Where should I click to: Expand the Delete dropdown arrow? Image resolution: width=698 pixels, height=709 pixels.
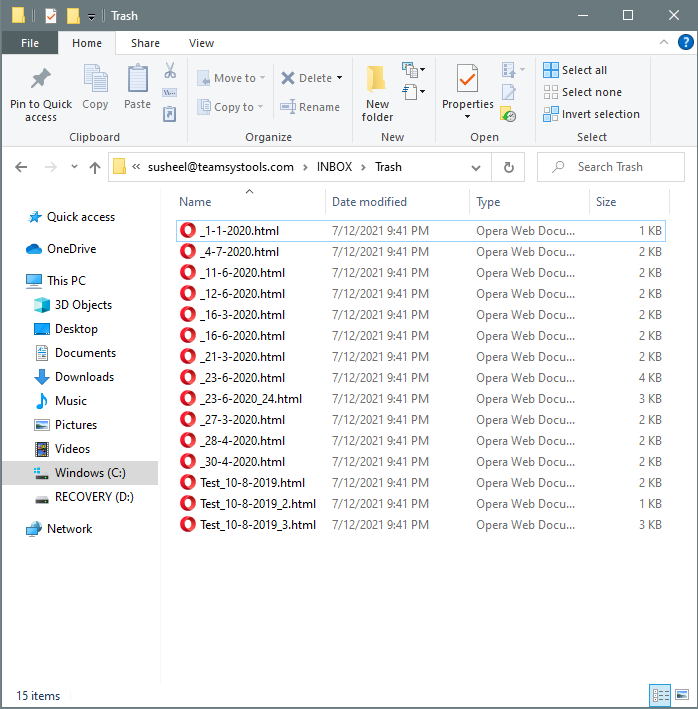pyautogui.click(x=340, y=78)
